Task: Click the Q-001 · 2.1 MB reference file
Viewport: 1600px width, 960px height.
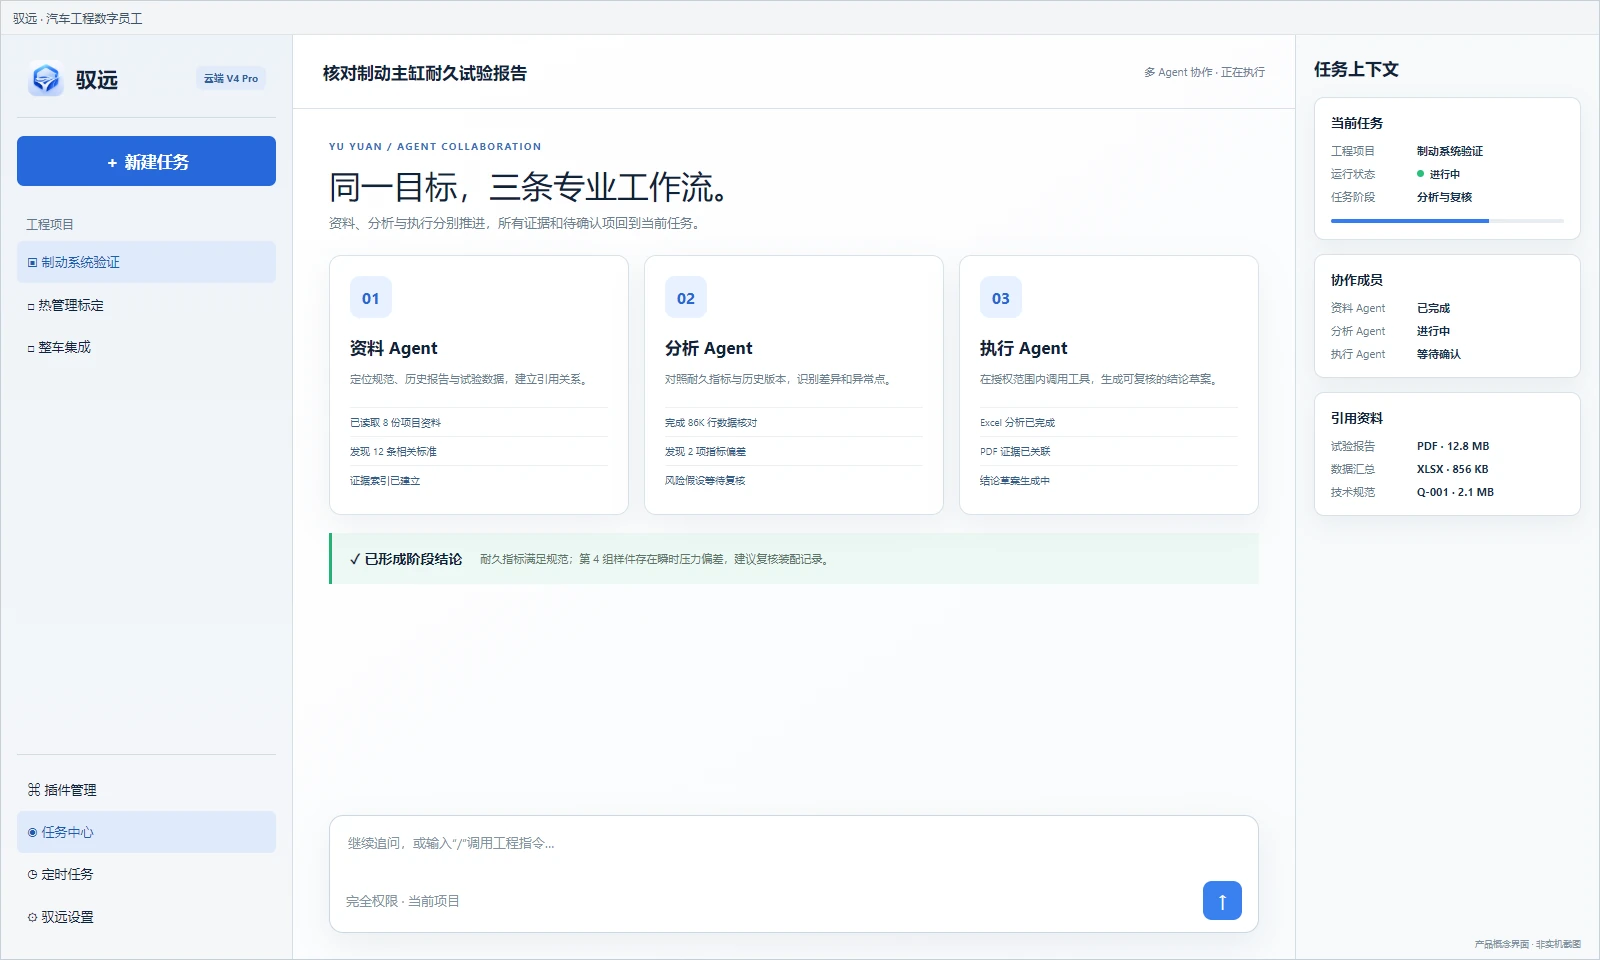Action: [1455, 492]
